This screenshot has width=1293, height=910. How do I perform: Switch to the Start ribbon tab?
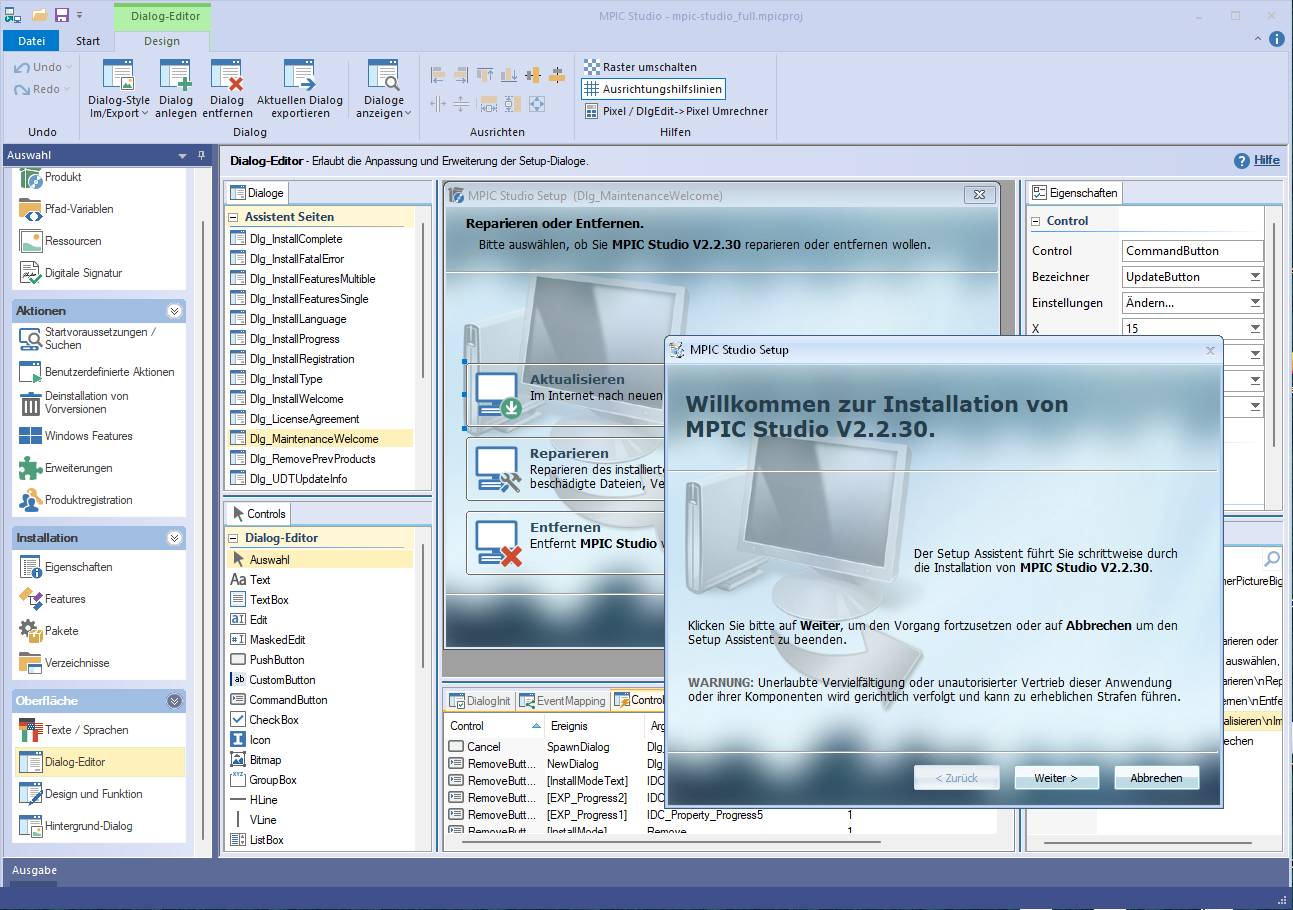[88, 41]
